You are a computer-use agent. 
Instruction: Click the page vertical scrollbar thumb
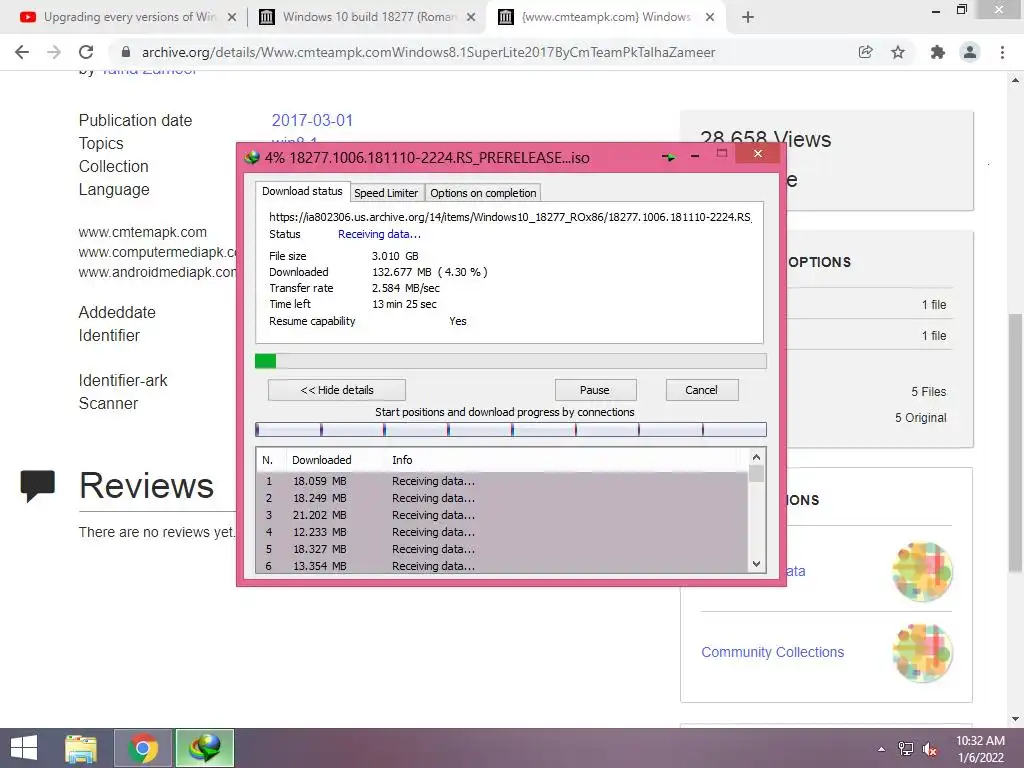tap(1015, 444)
